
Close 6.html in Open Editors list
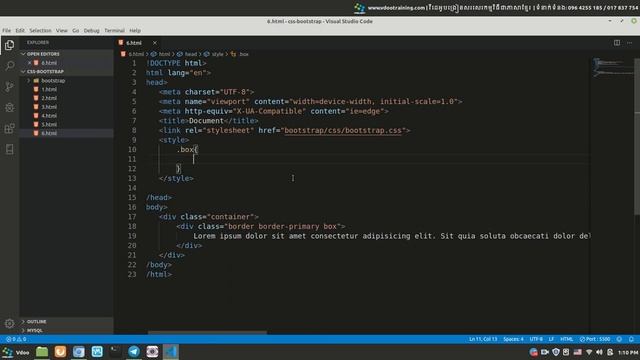(29, 63)
